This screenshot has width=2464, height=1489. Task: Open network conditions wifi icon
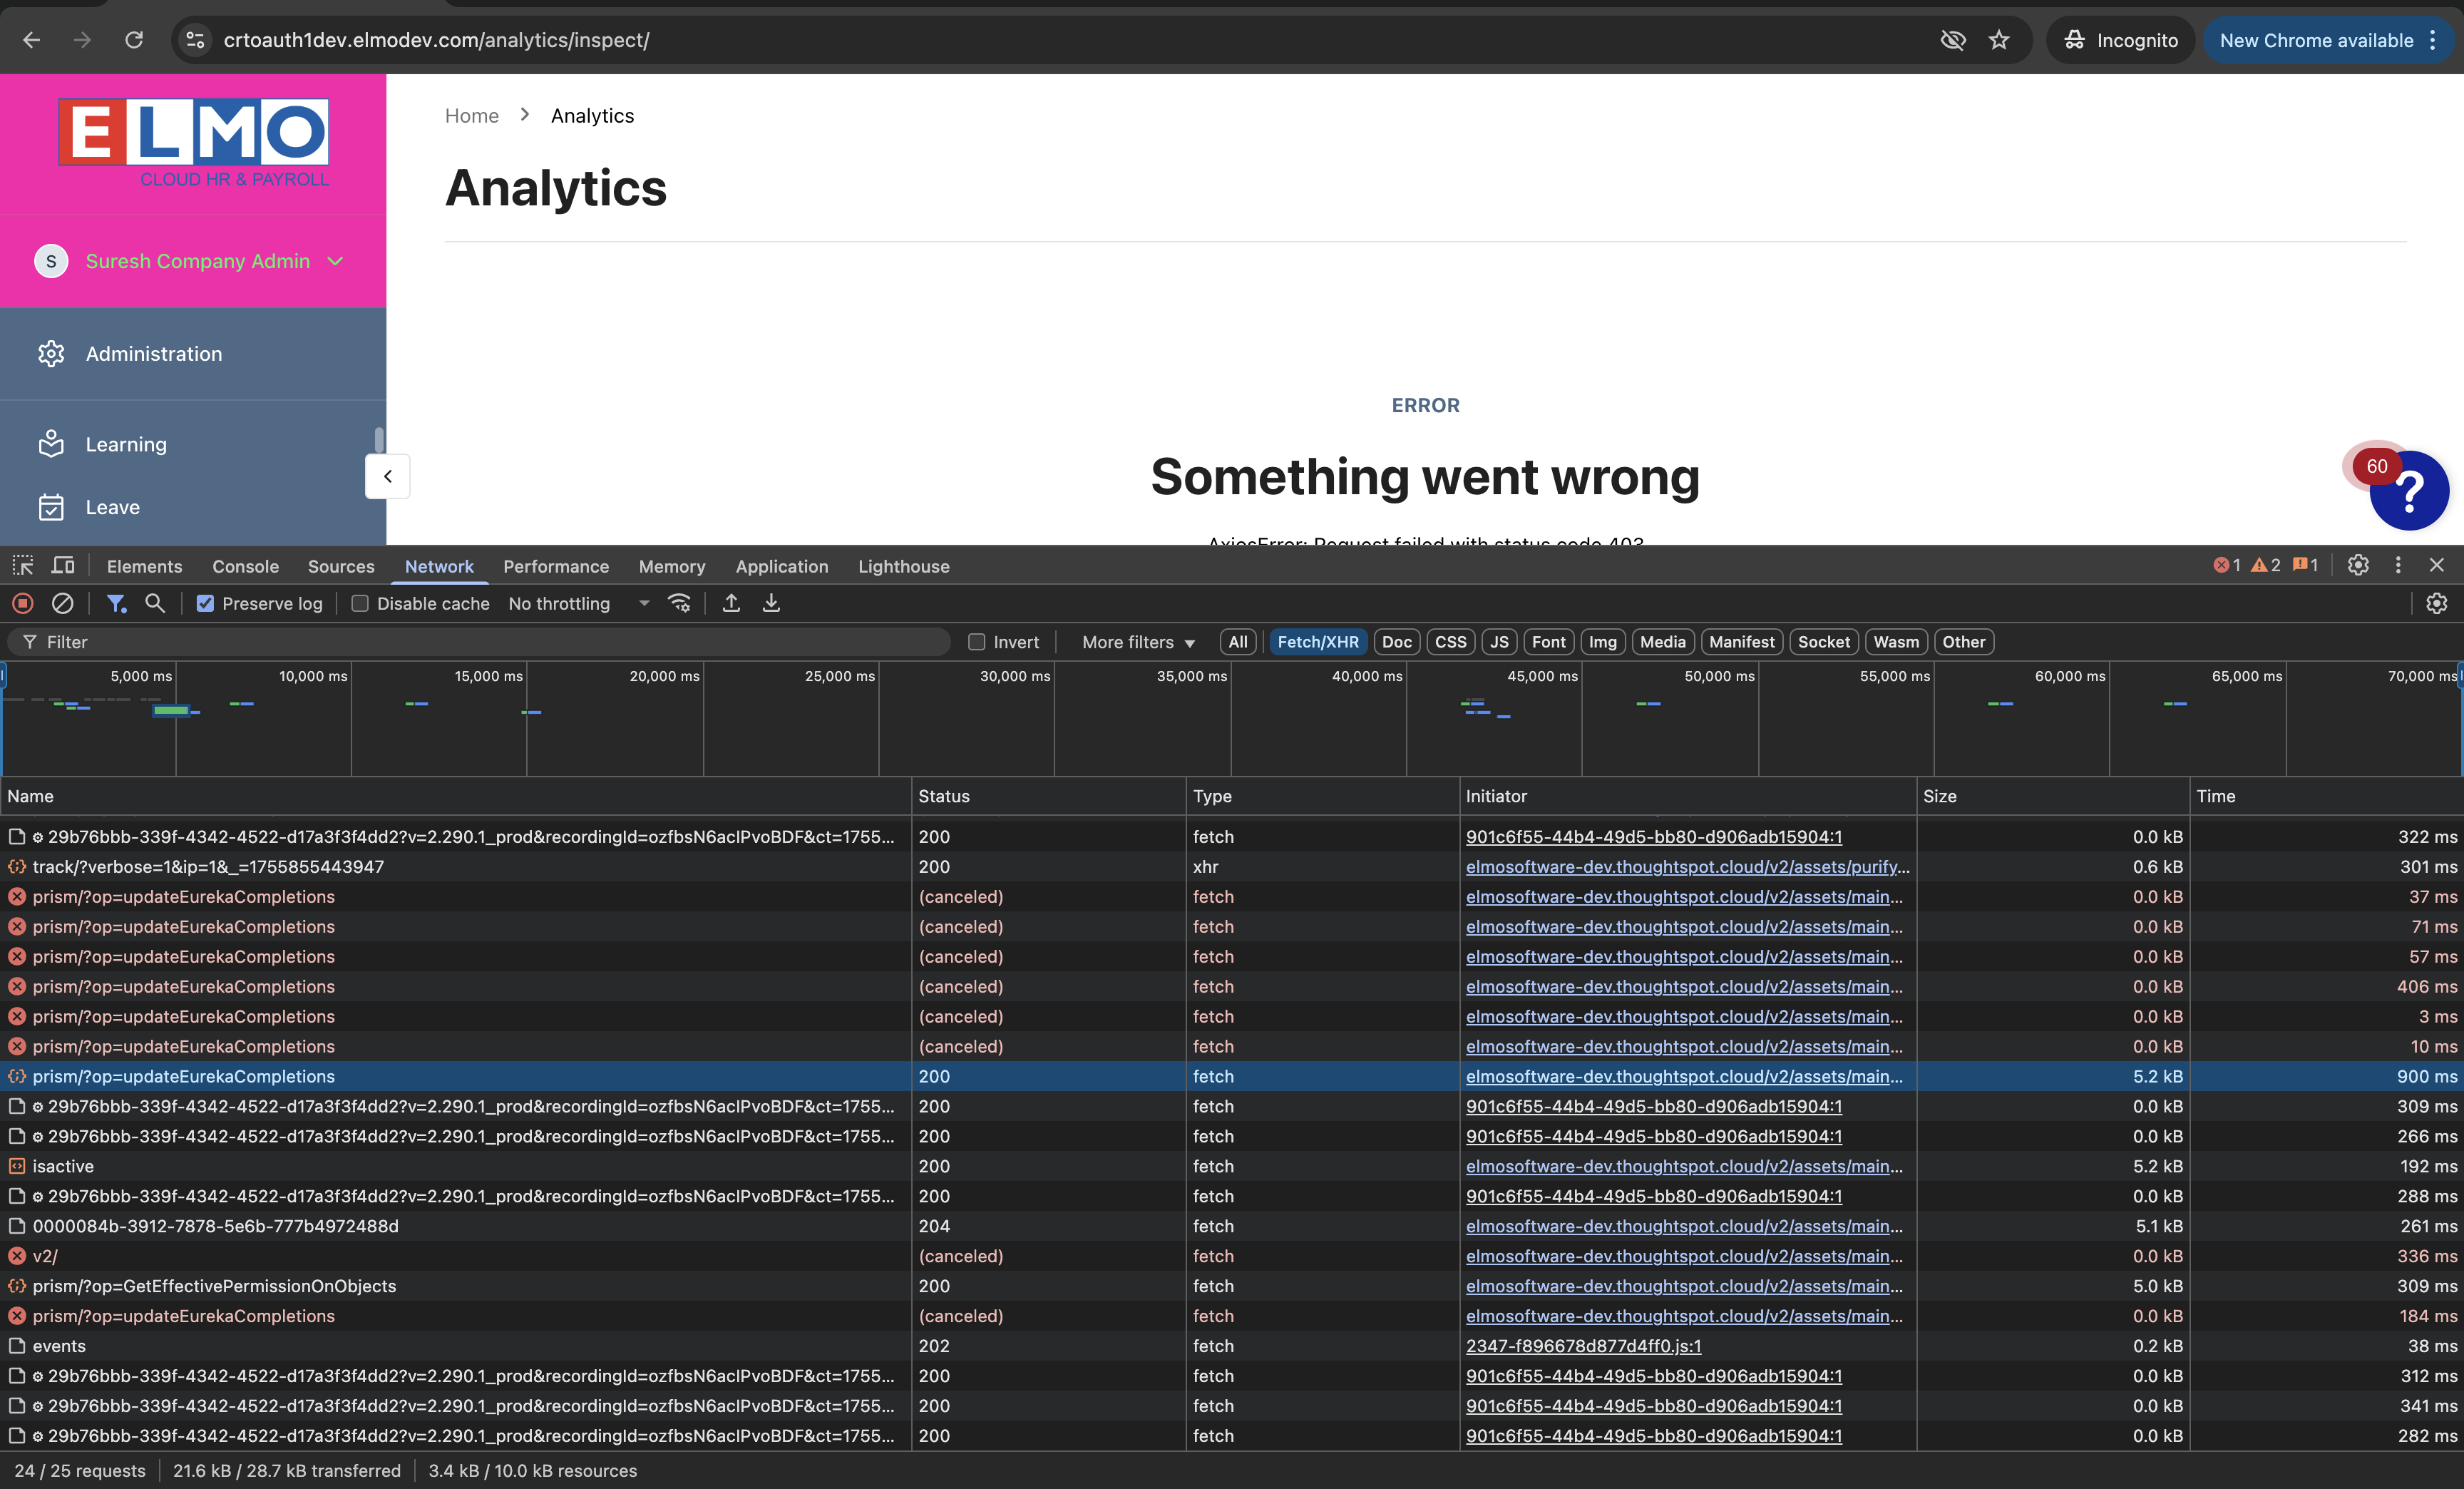point(680,603)
